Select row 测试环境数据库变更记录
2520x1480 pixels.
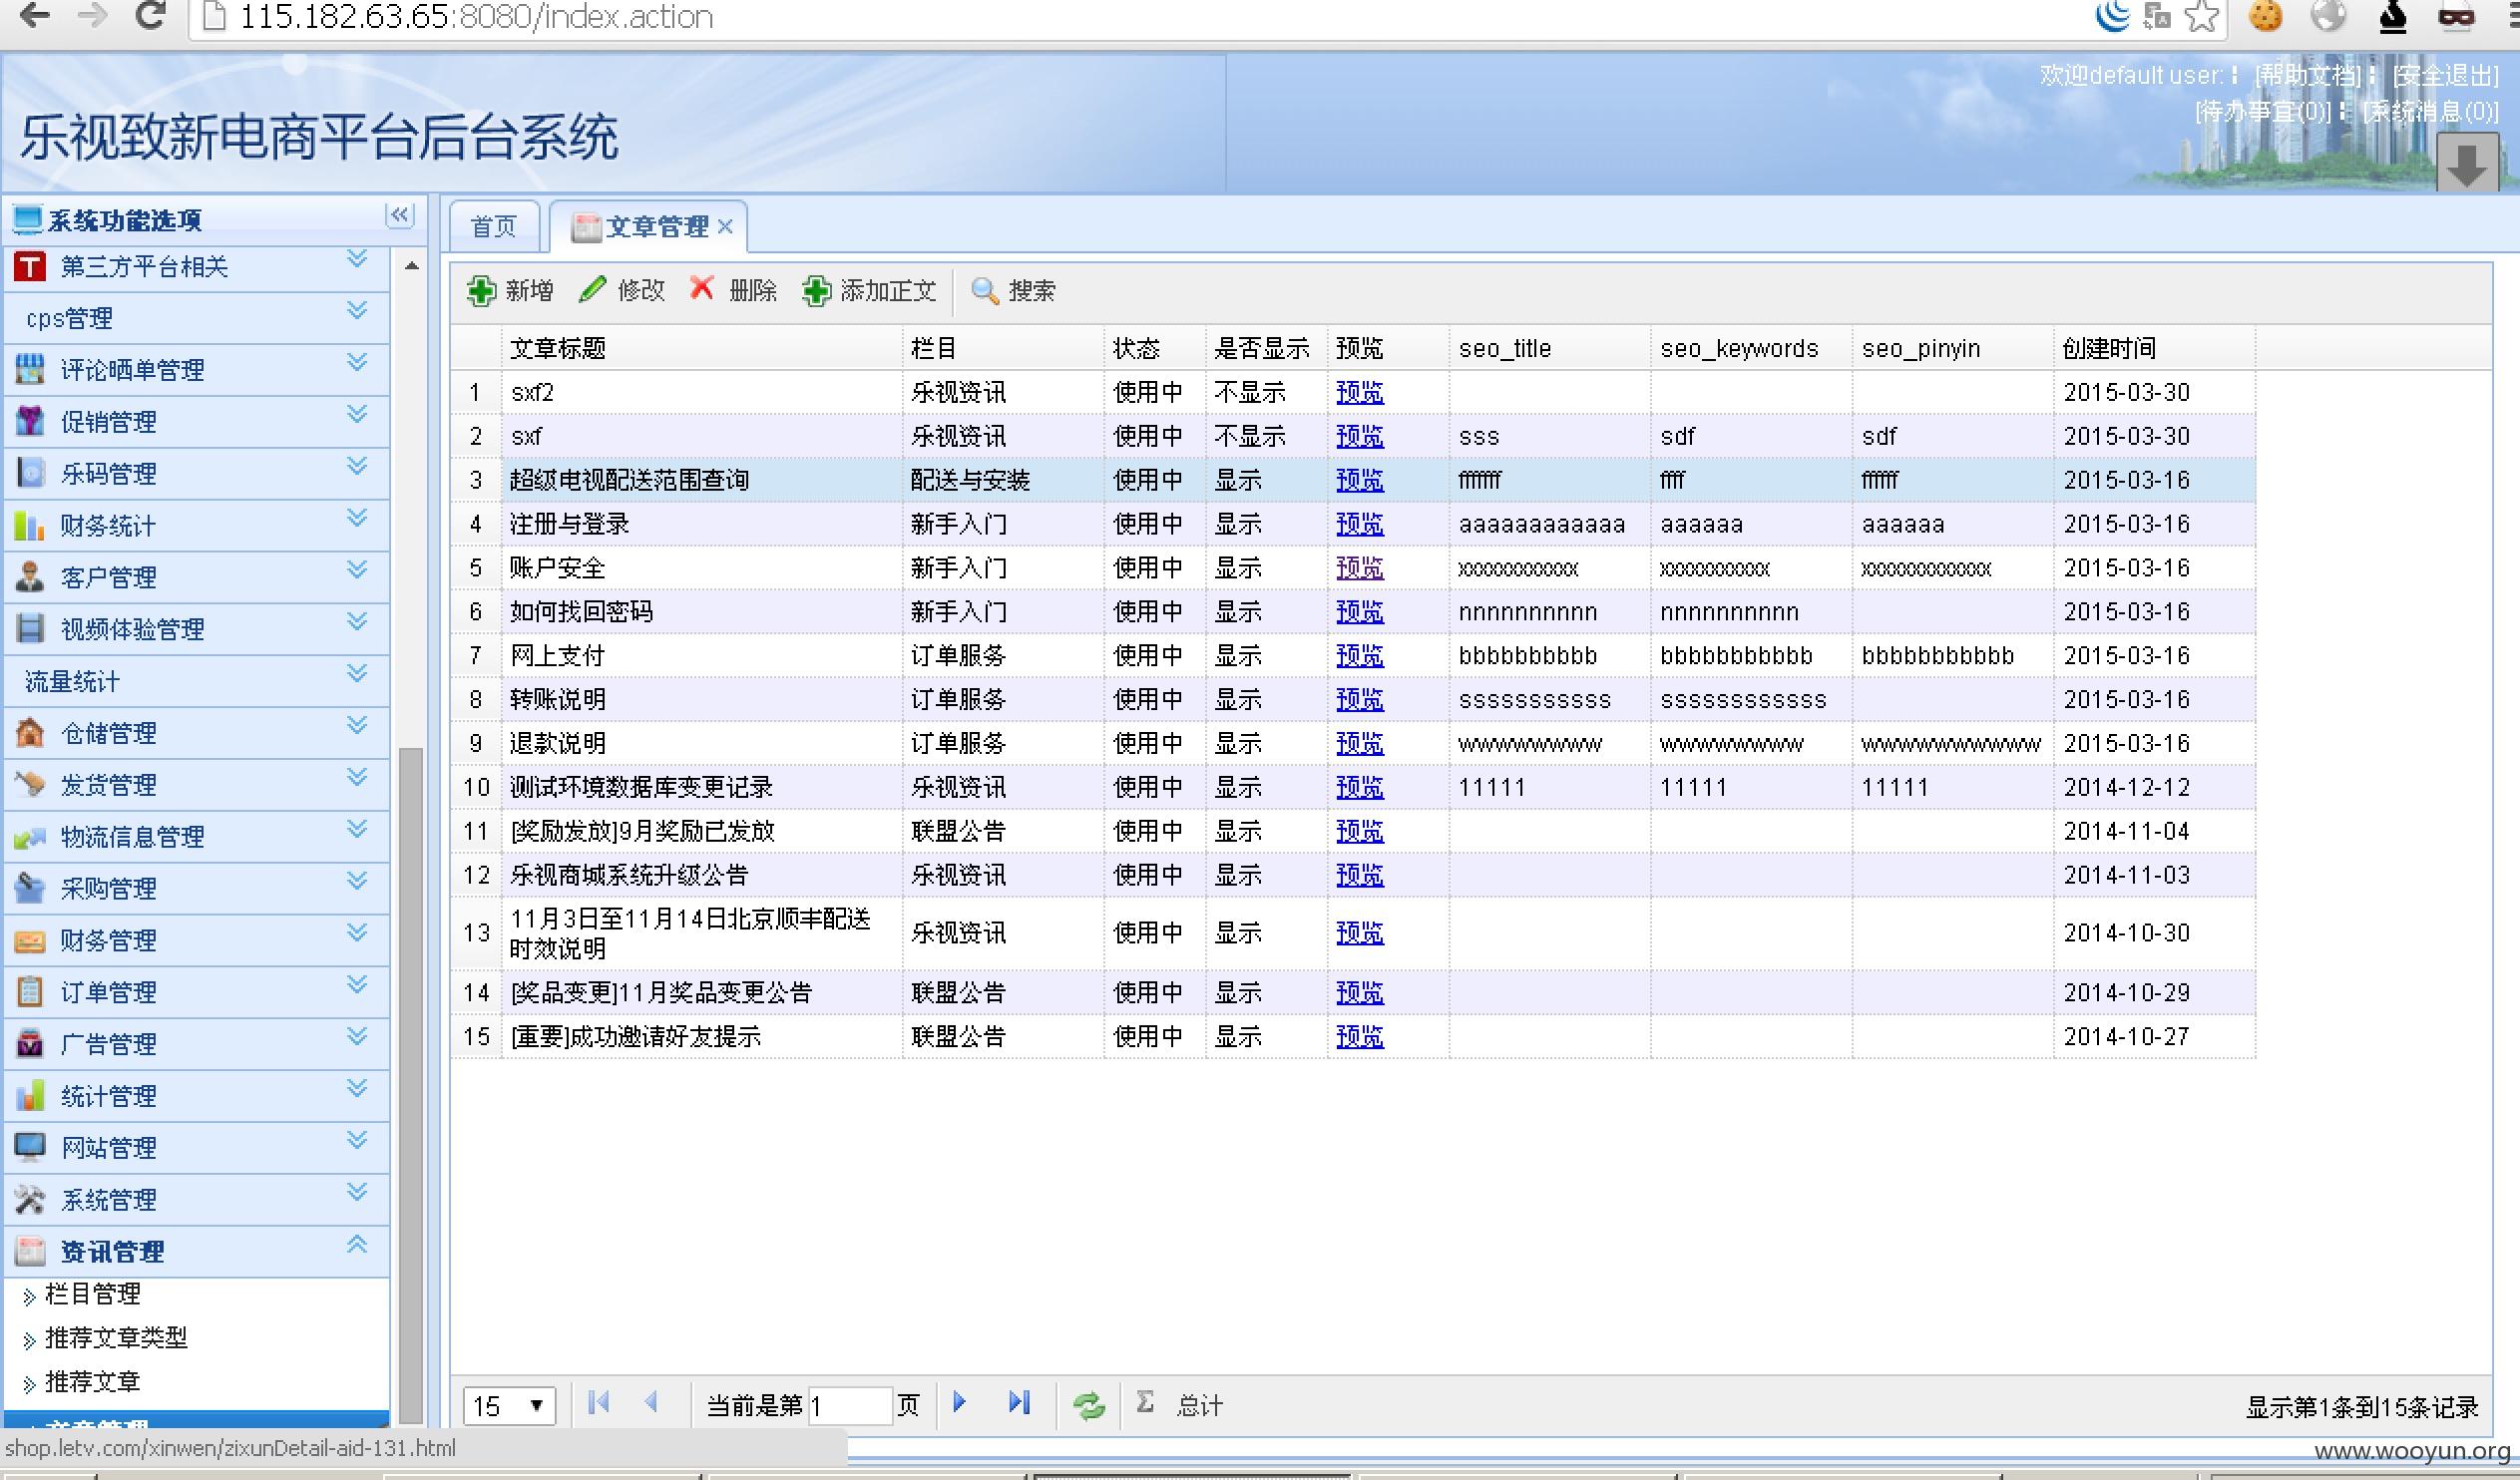pyautogui.click(x=1352, y=788)
